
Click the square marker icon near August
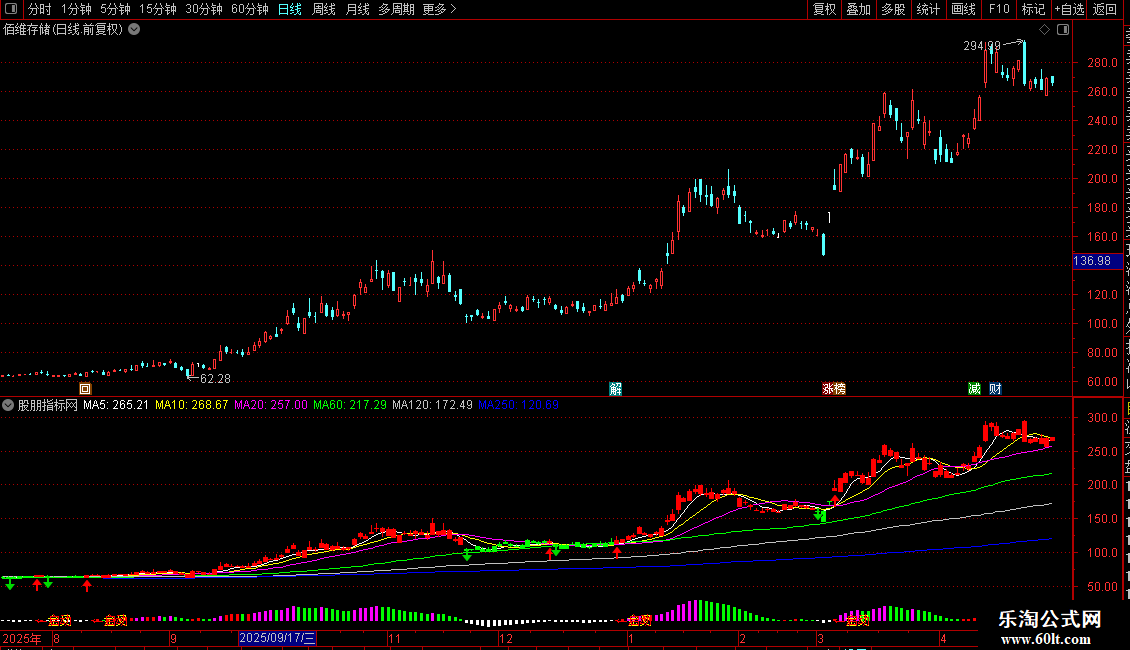click(85, 389)
